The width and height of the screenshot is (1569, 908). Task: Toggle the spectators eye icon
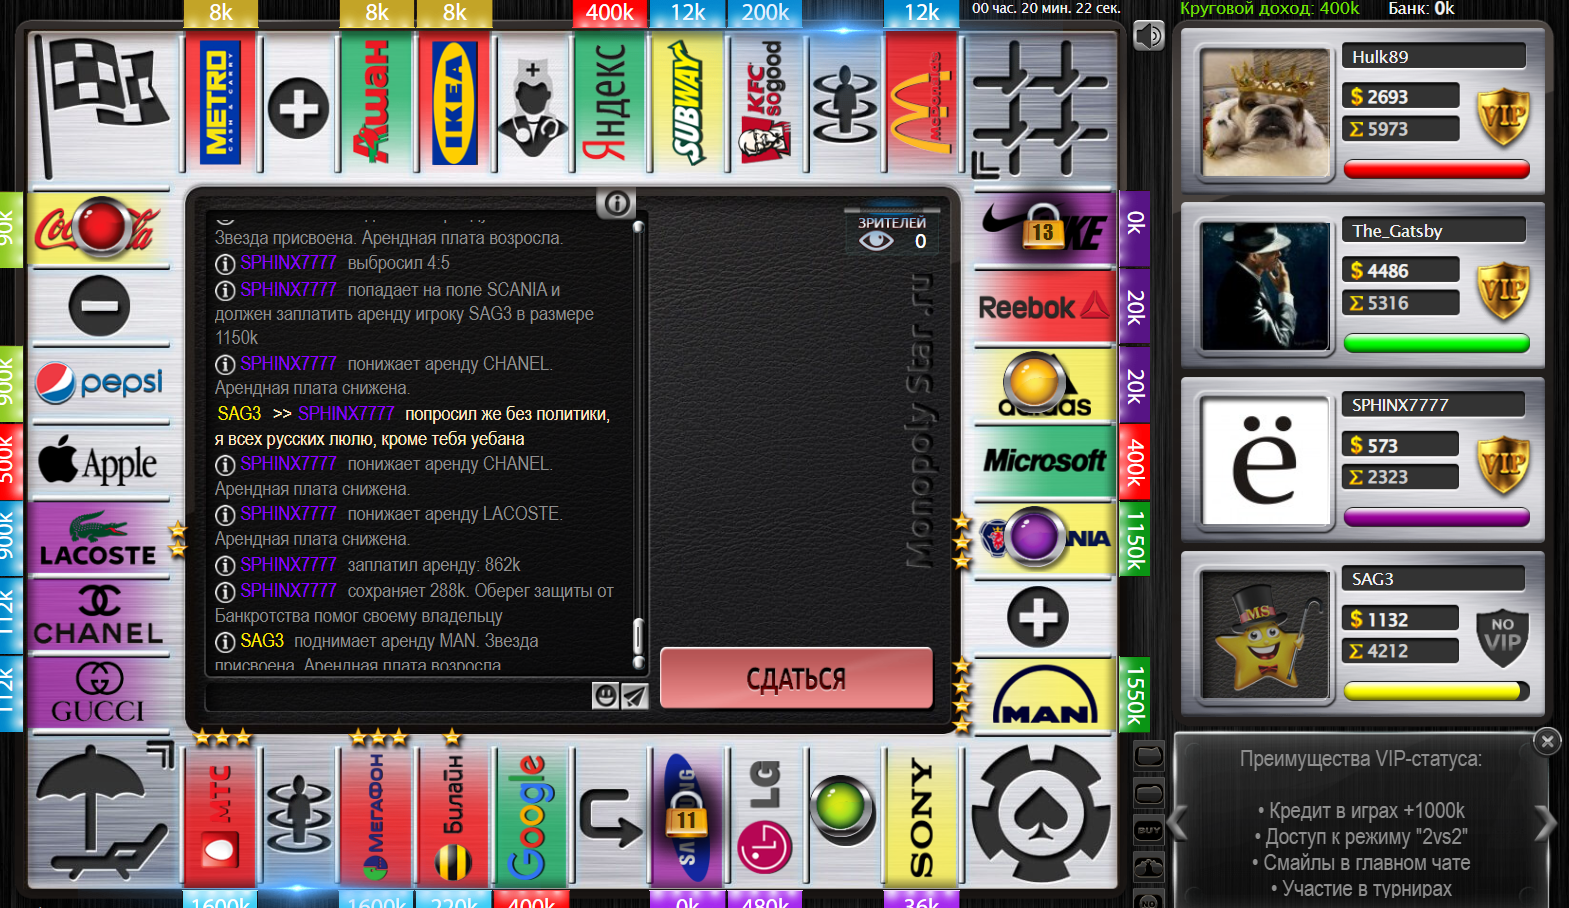[x=876, y=241]
